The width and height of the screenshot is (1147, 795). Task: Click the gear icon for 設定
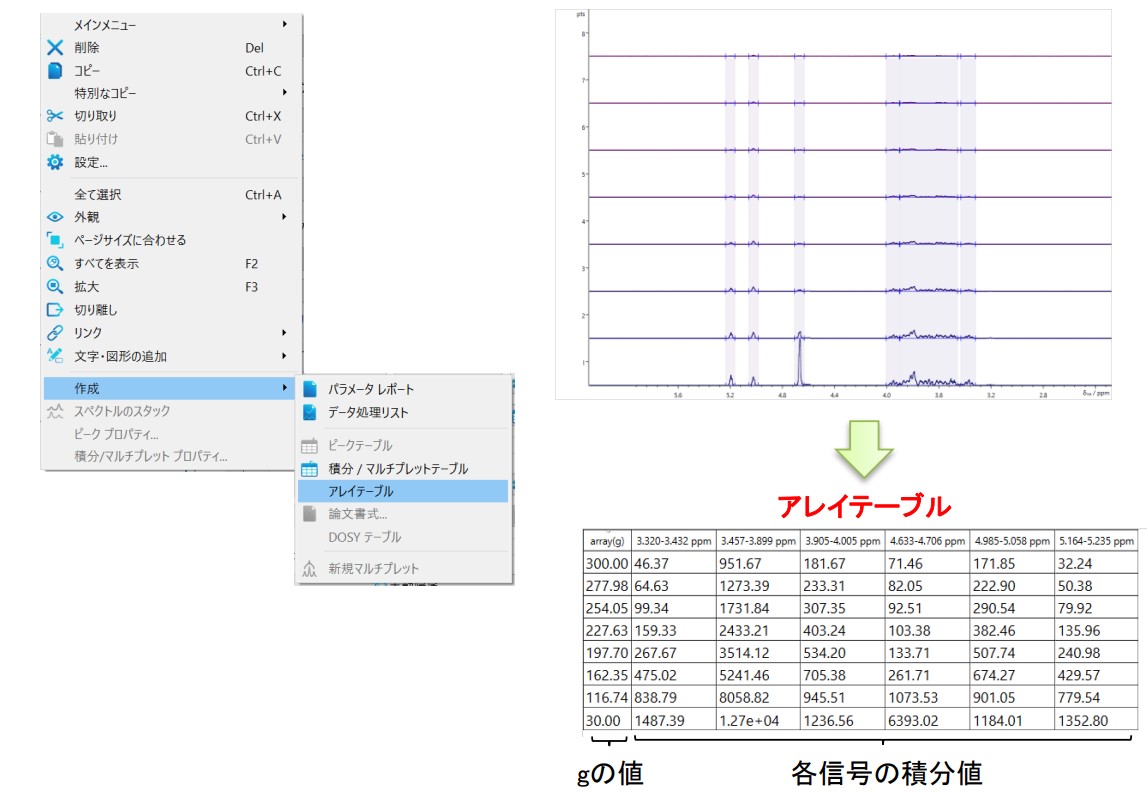pyautogui.click(x=55, y=162)
